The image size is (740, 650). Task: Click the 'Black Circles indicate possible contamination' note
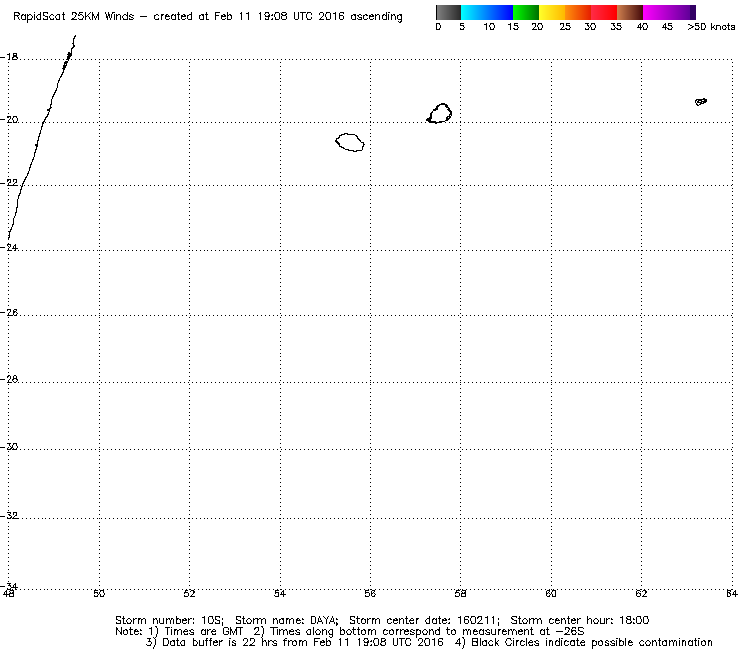pos(592,642)
